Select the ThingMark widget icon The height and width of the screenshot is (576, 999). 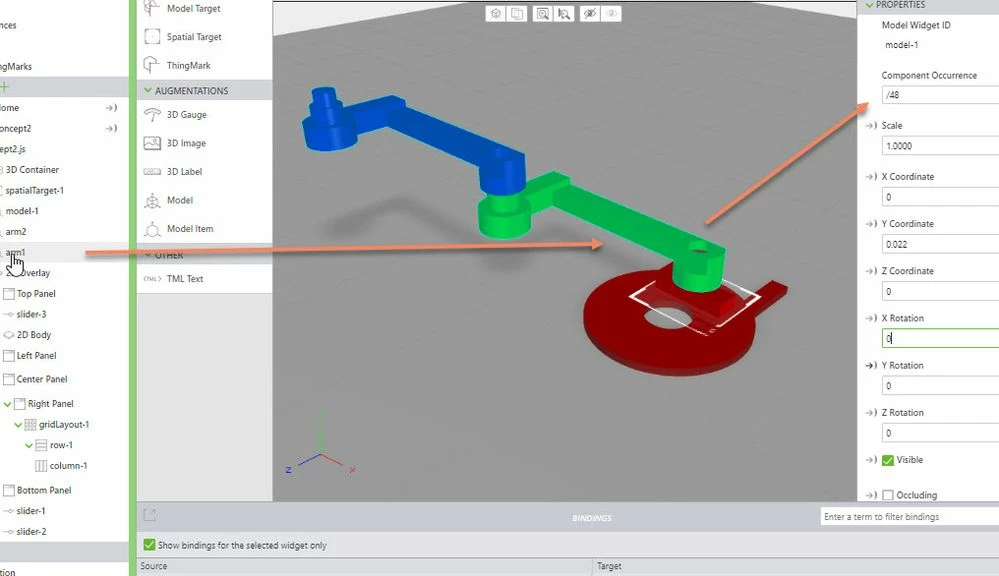coord(152,65)
